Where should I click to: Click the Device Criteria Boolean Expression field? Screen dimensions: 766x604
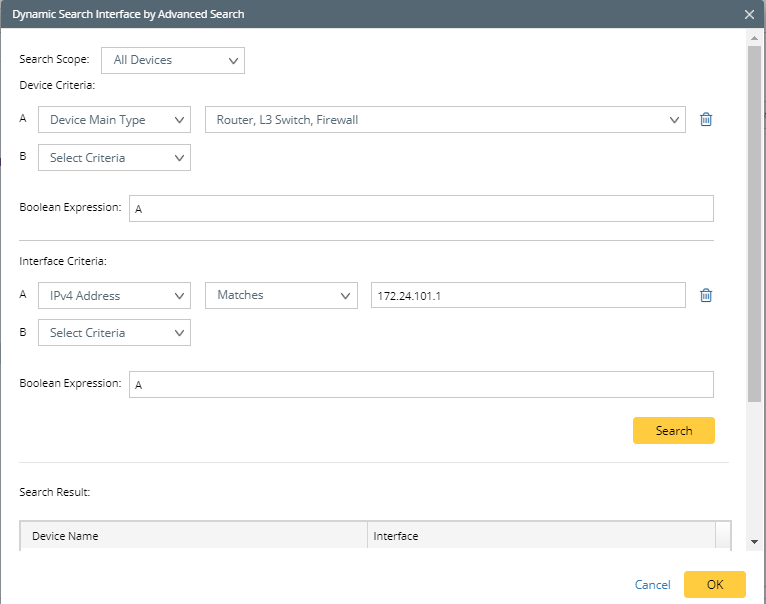[421, 208]
